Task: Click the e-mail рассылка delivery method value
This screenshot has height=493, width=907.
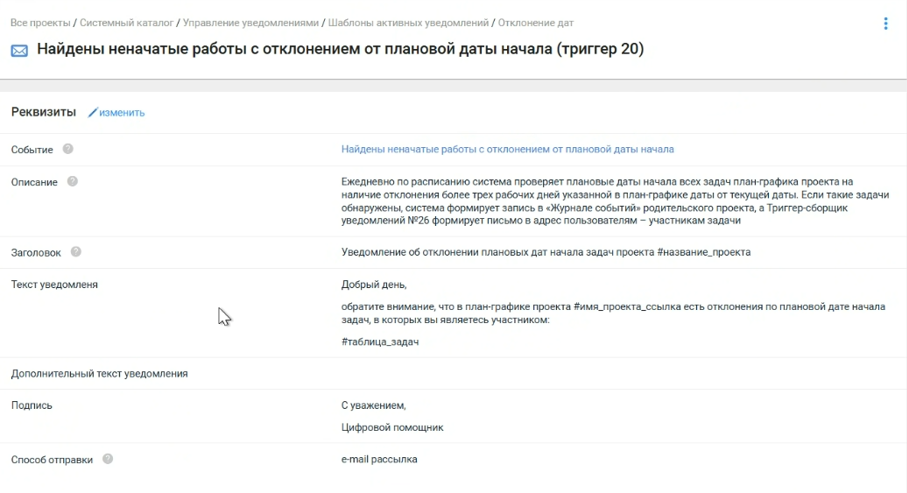Action: coord(379,459)
